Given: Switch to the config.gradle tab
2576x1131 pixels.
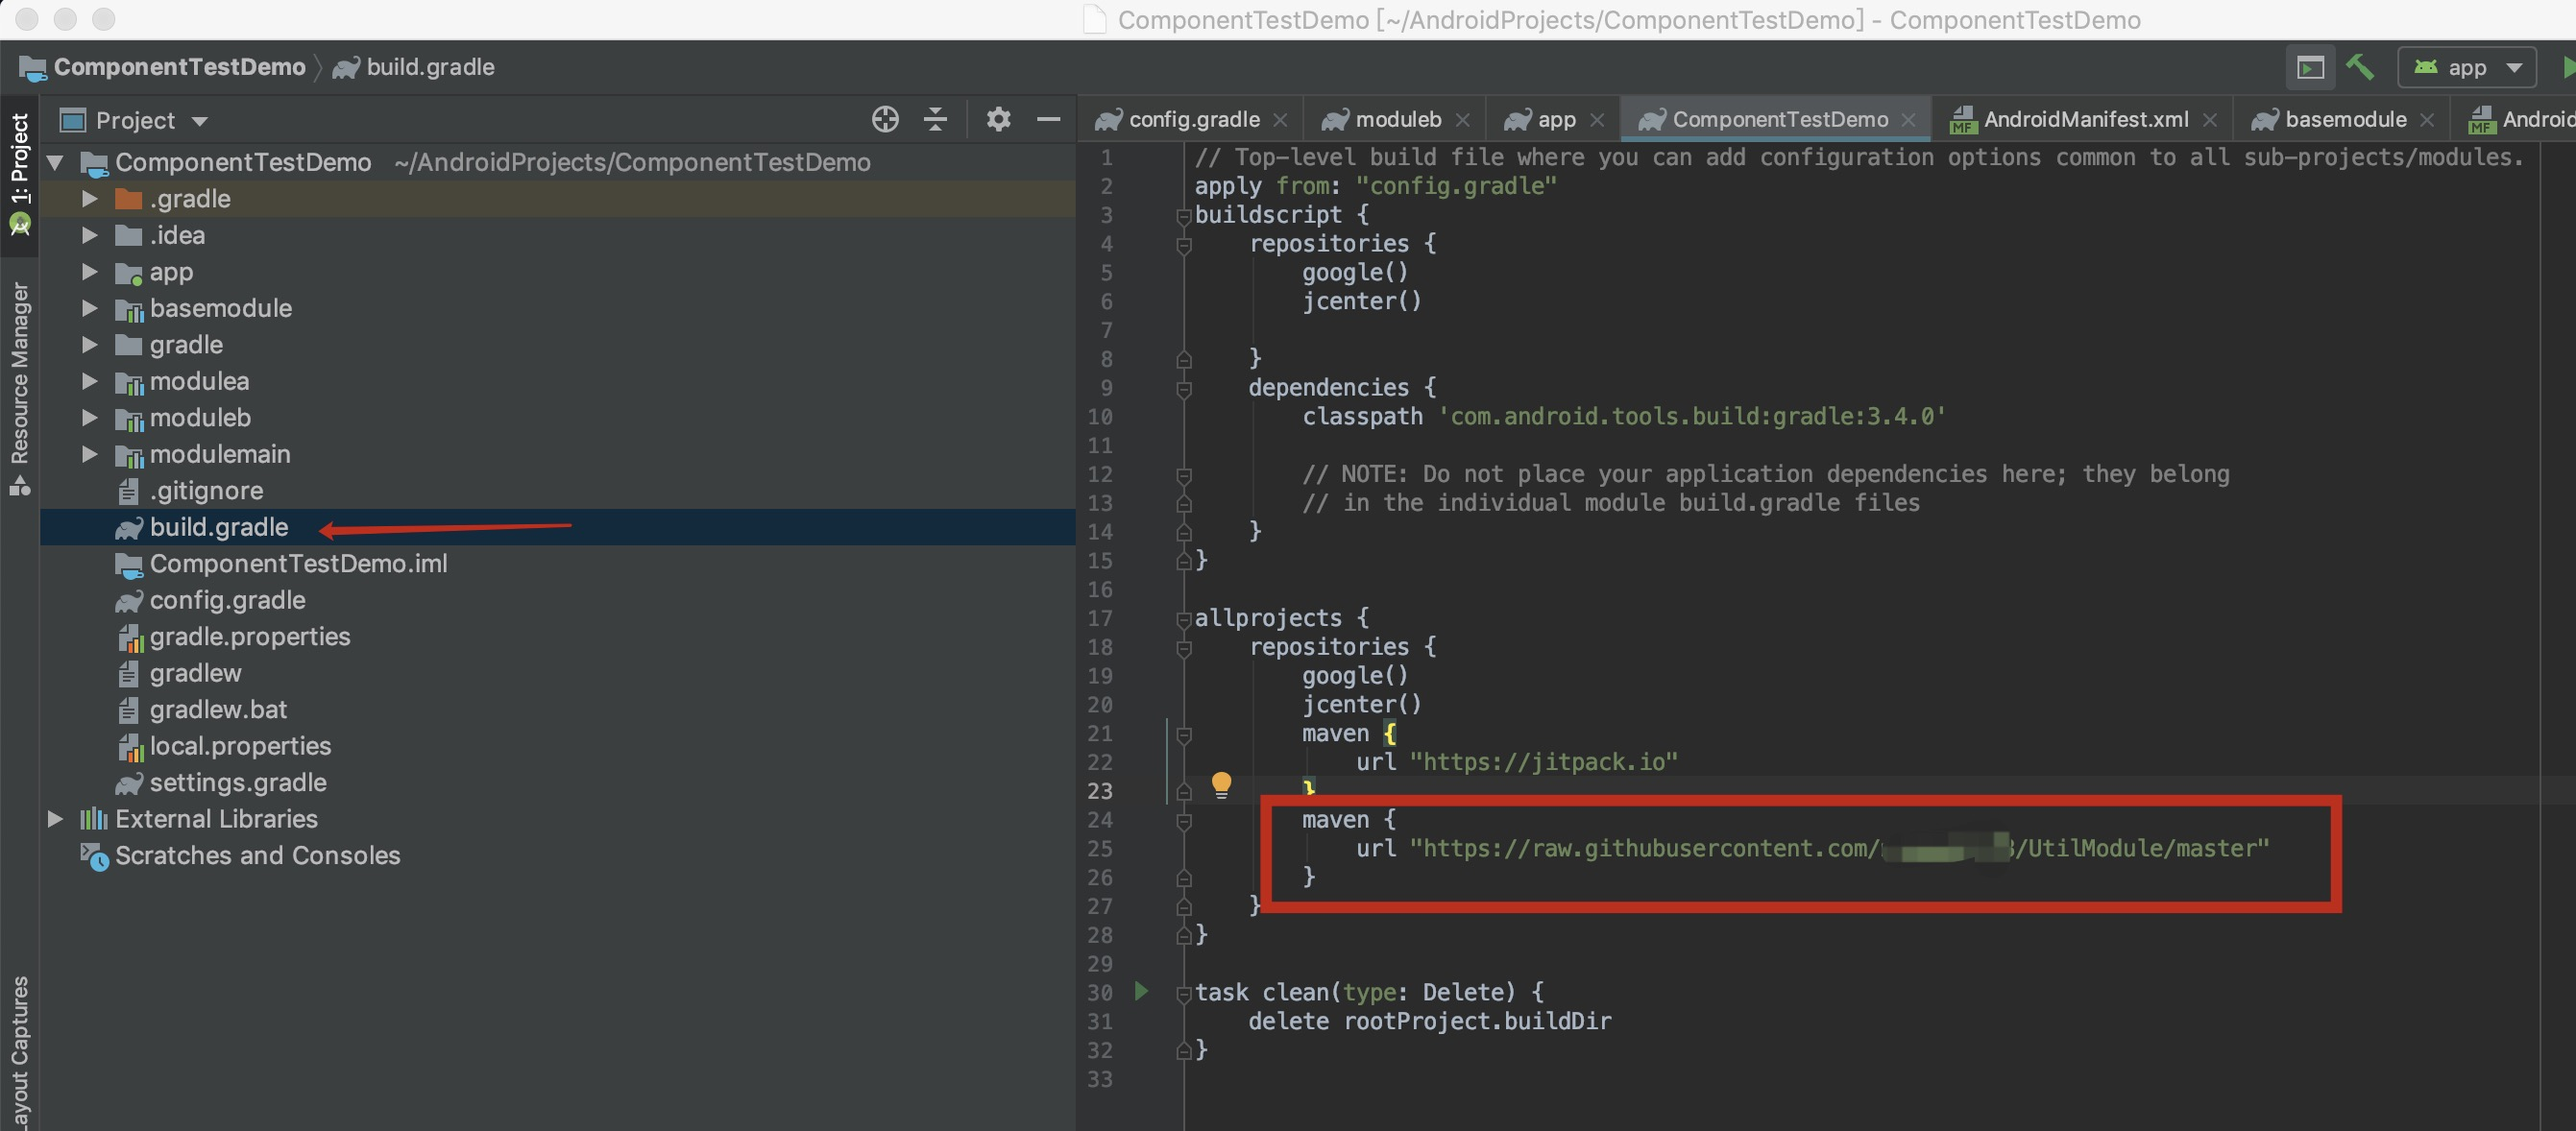Looking at the screenshot, I should (1193, 120).
